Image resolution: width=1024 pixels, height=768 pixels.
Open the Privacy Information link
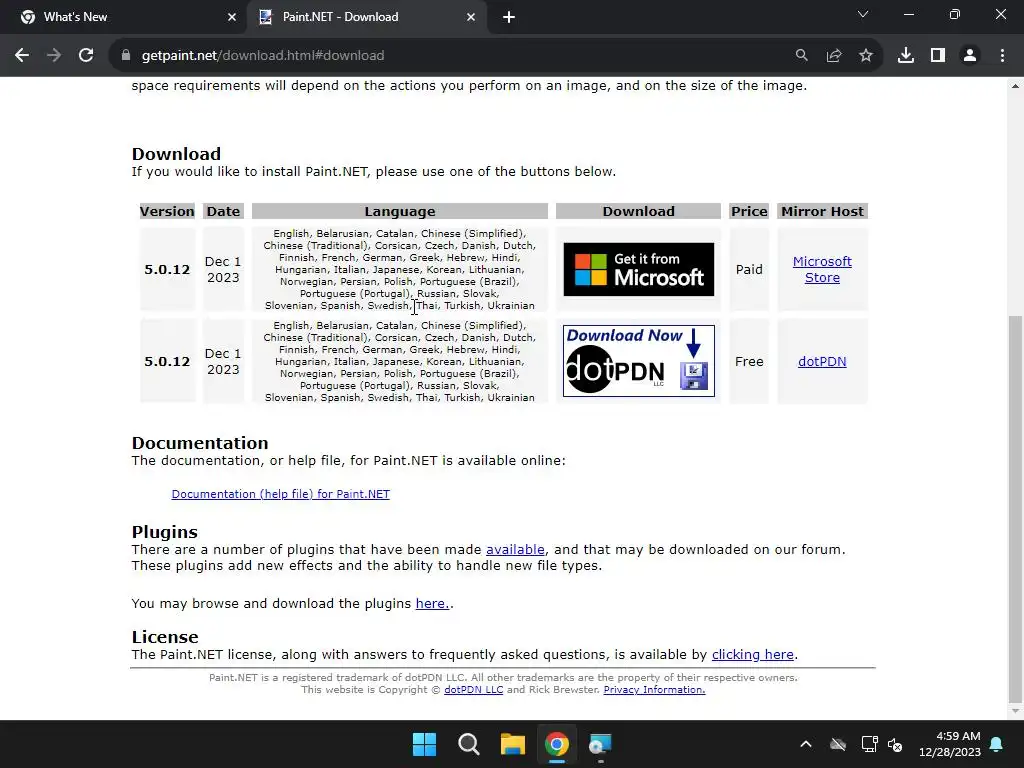click(654, 690)
